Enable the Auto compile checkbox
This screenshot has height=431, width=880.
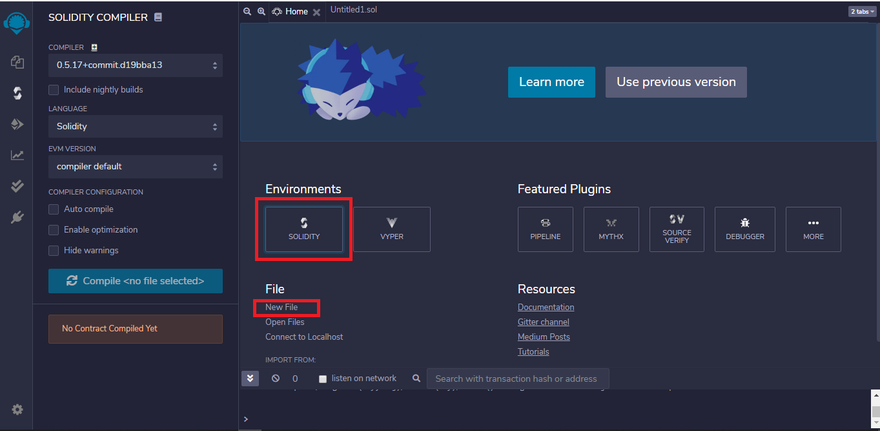click(54, 209)
